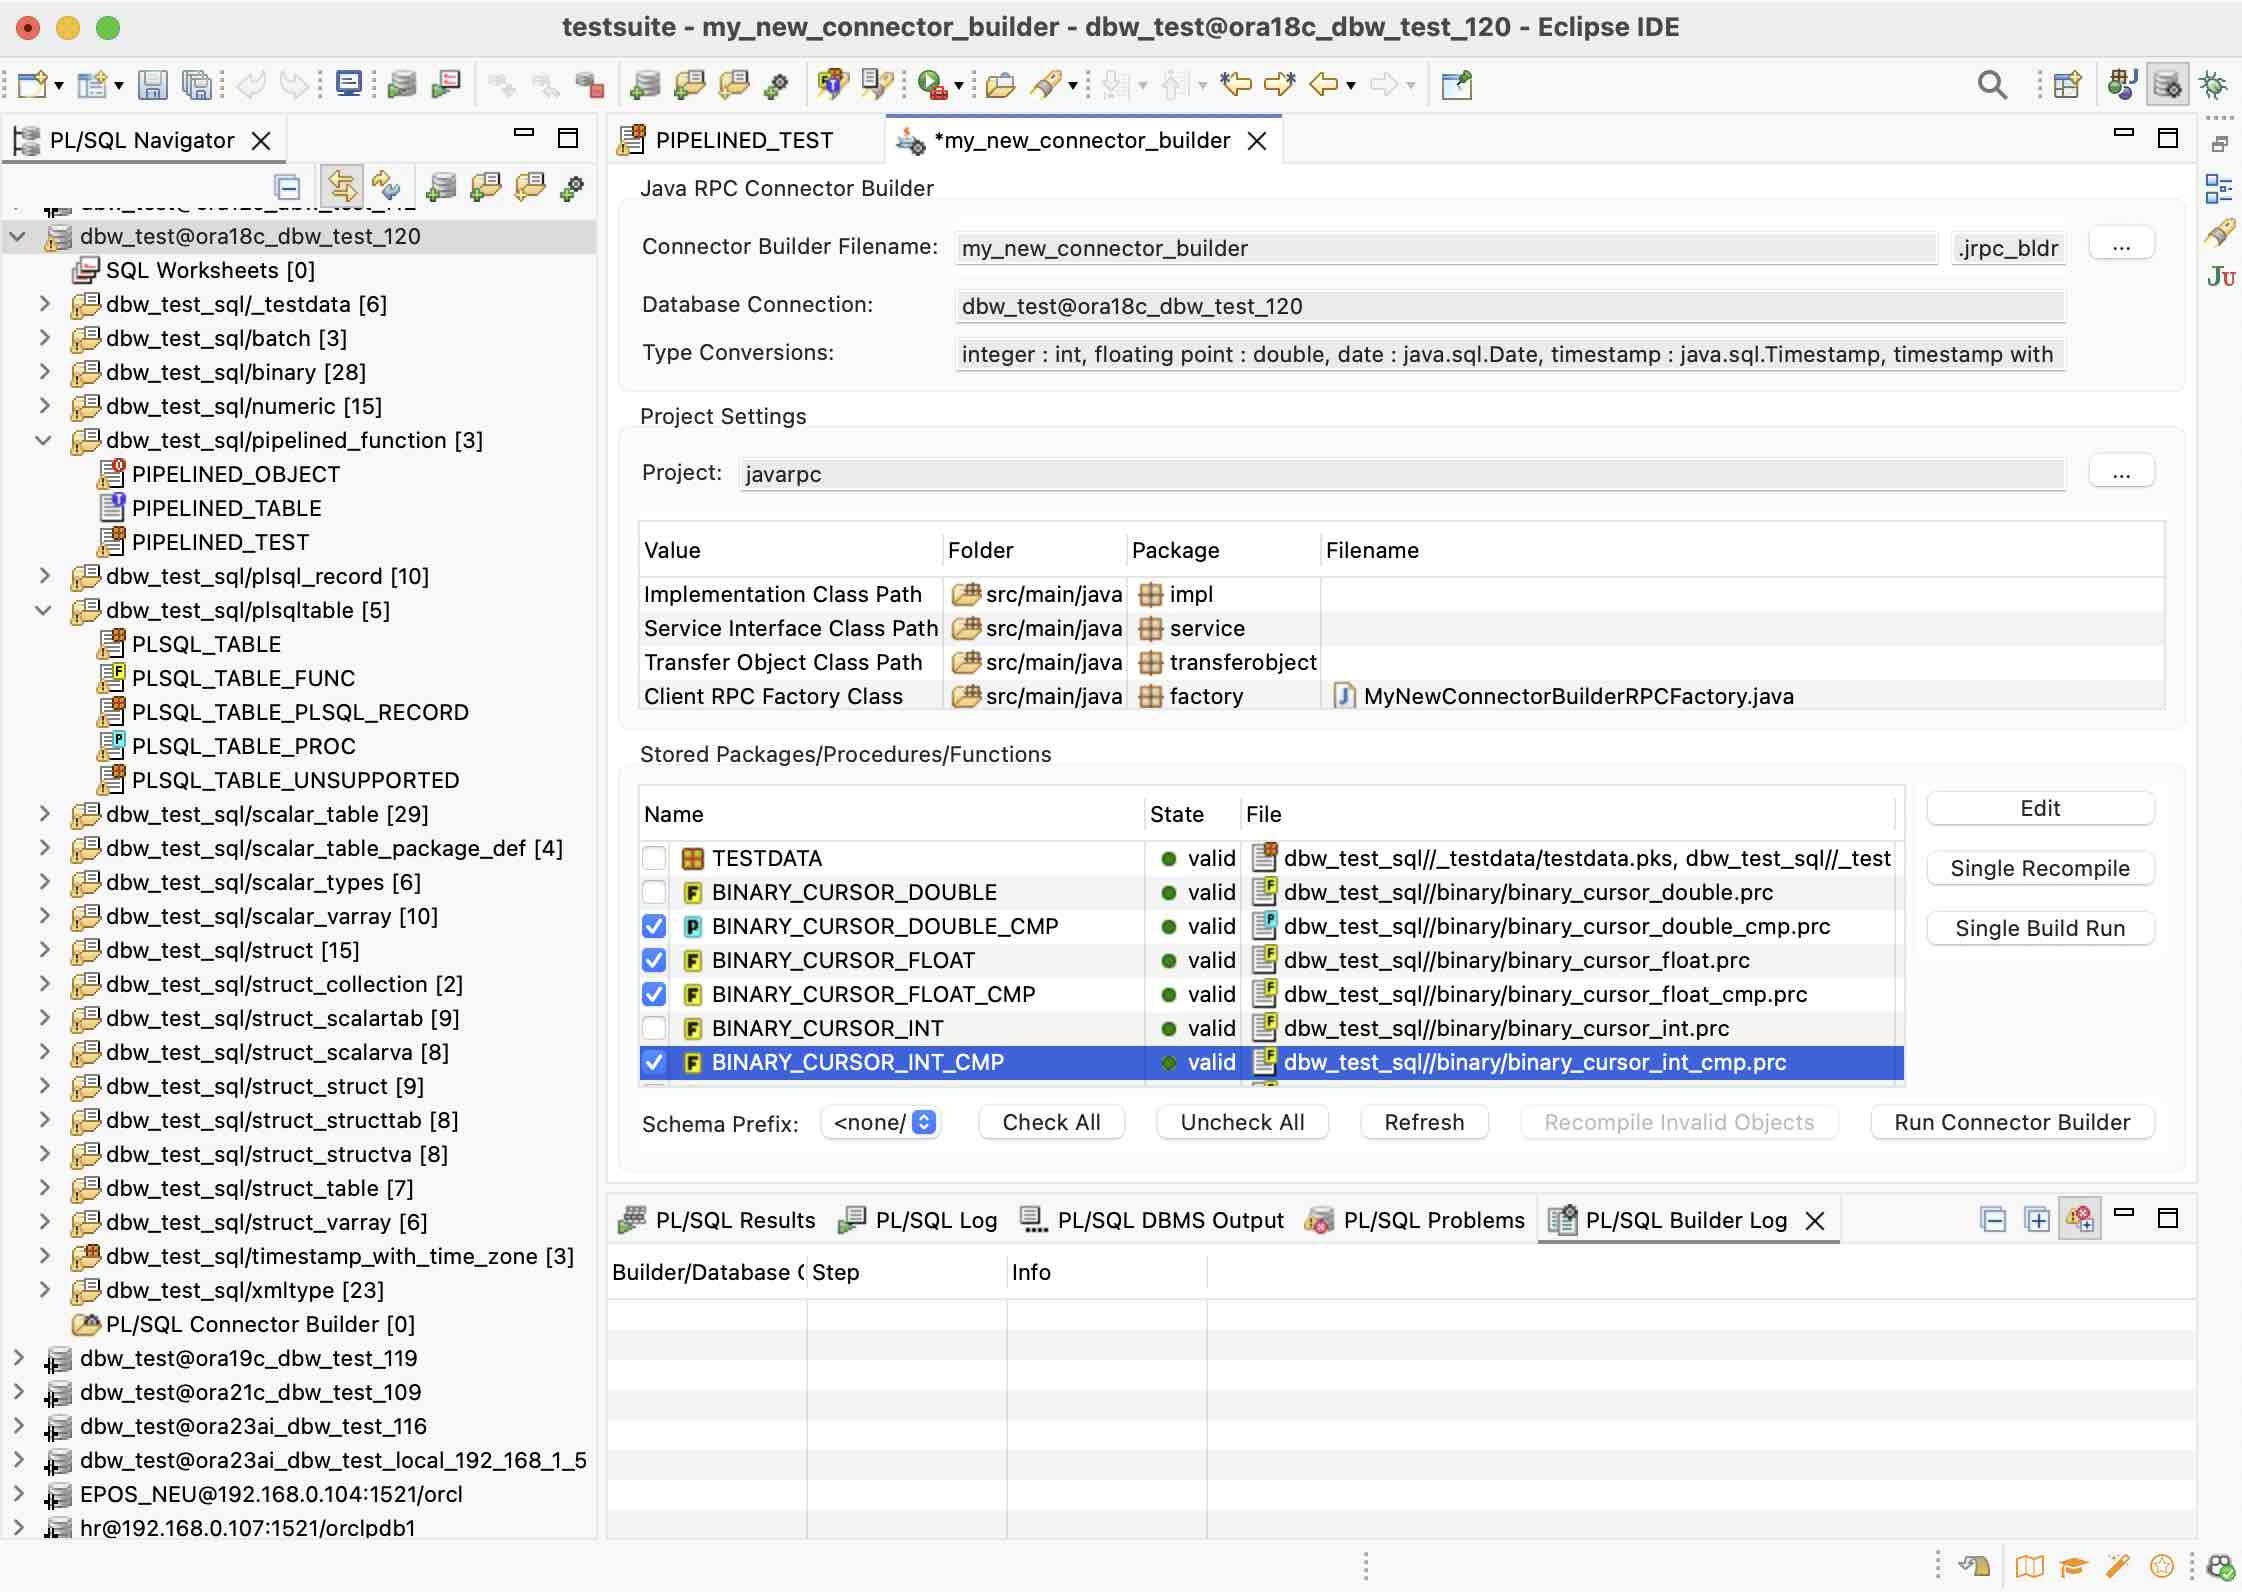Screen dimensions: 2242x1592
Task: Click Link with Editor in PL/SQL Navigator
Action: [343, 187]
